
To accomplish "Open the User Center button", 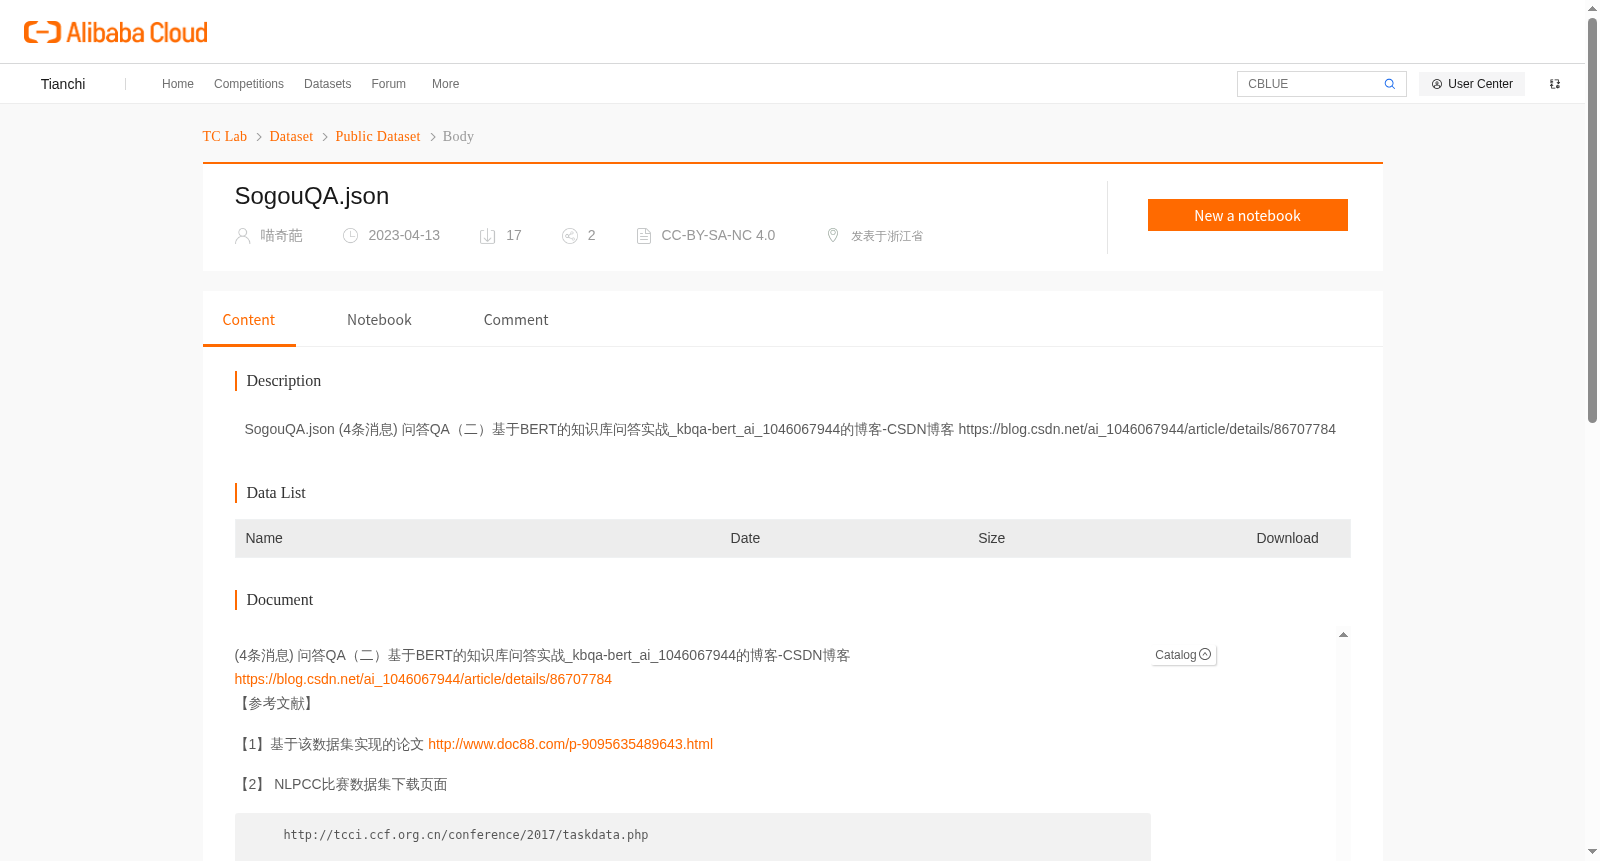I will [1472, 84].
